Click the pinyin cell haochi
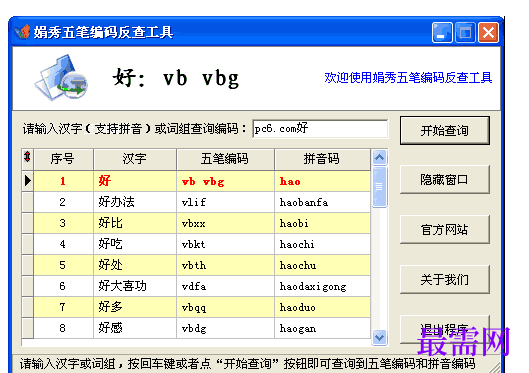529x373 pixels. 323,244
